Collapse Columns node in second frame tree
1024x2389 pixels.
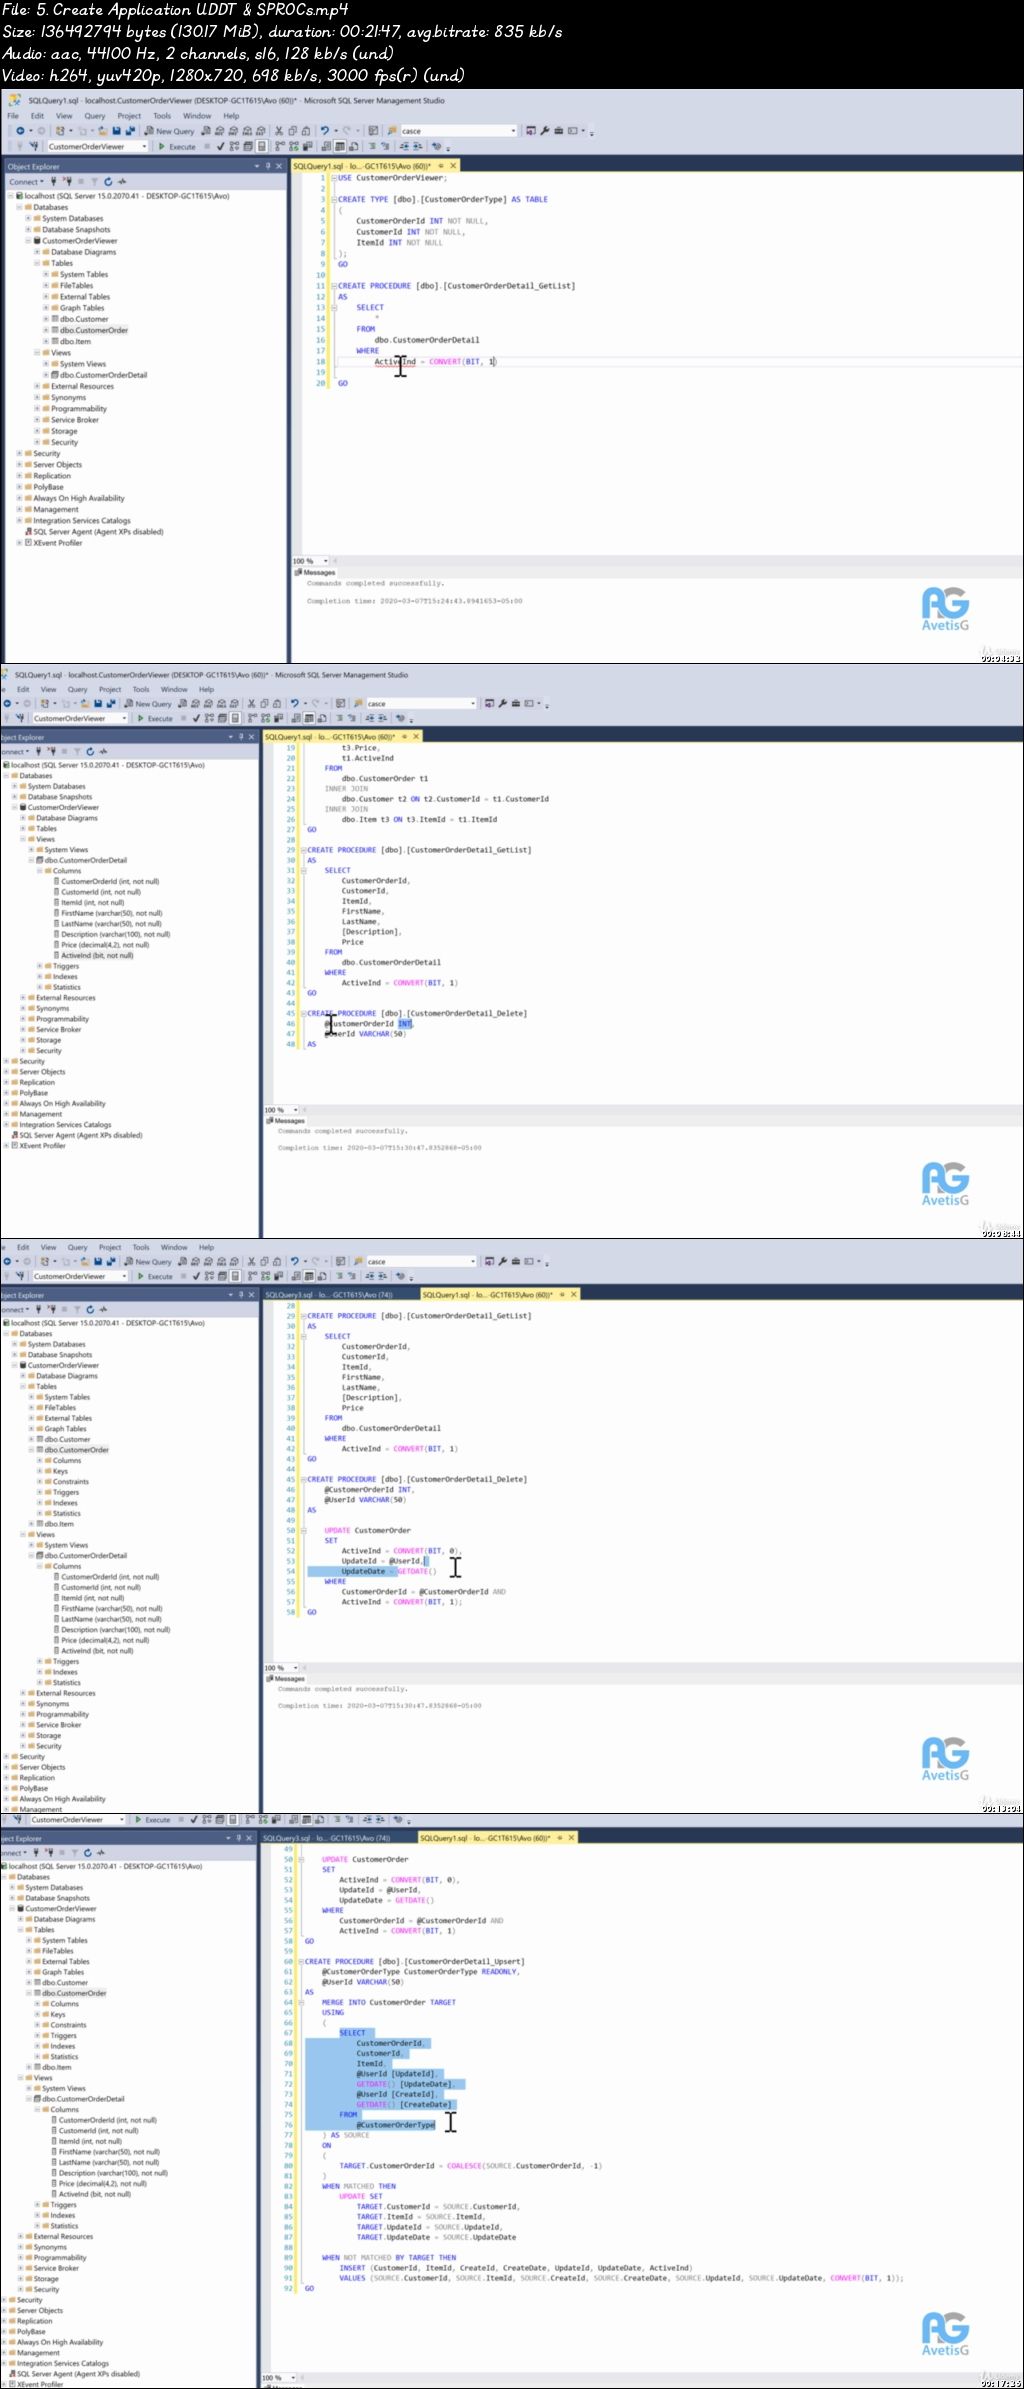click(41, 871)
